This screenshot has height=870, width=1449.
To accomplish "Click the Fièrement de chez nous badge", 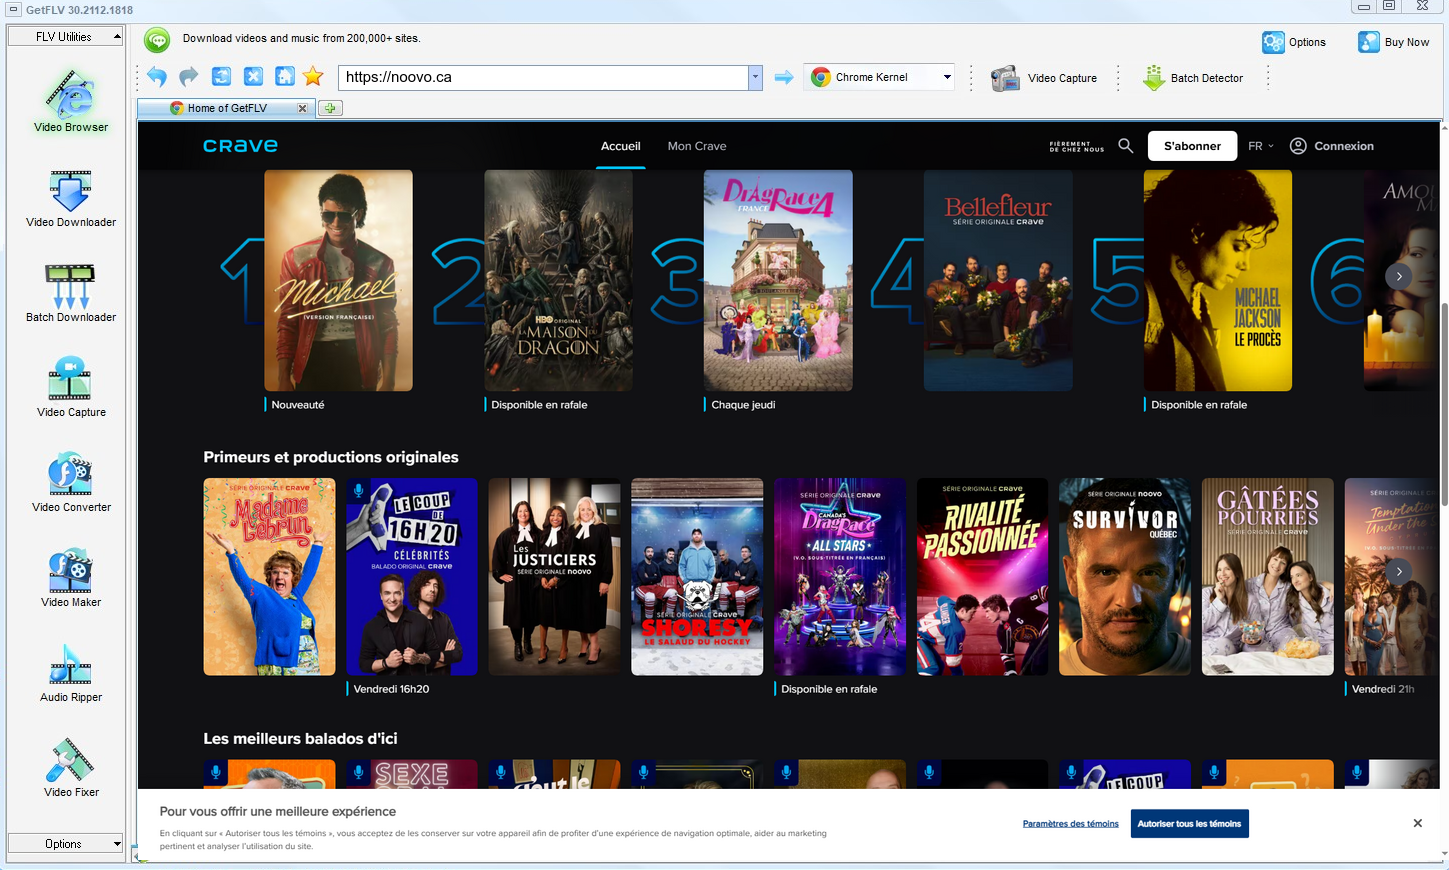I will pos(1077,146).
